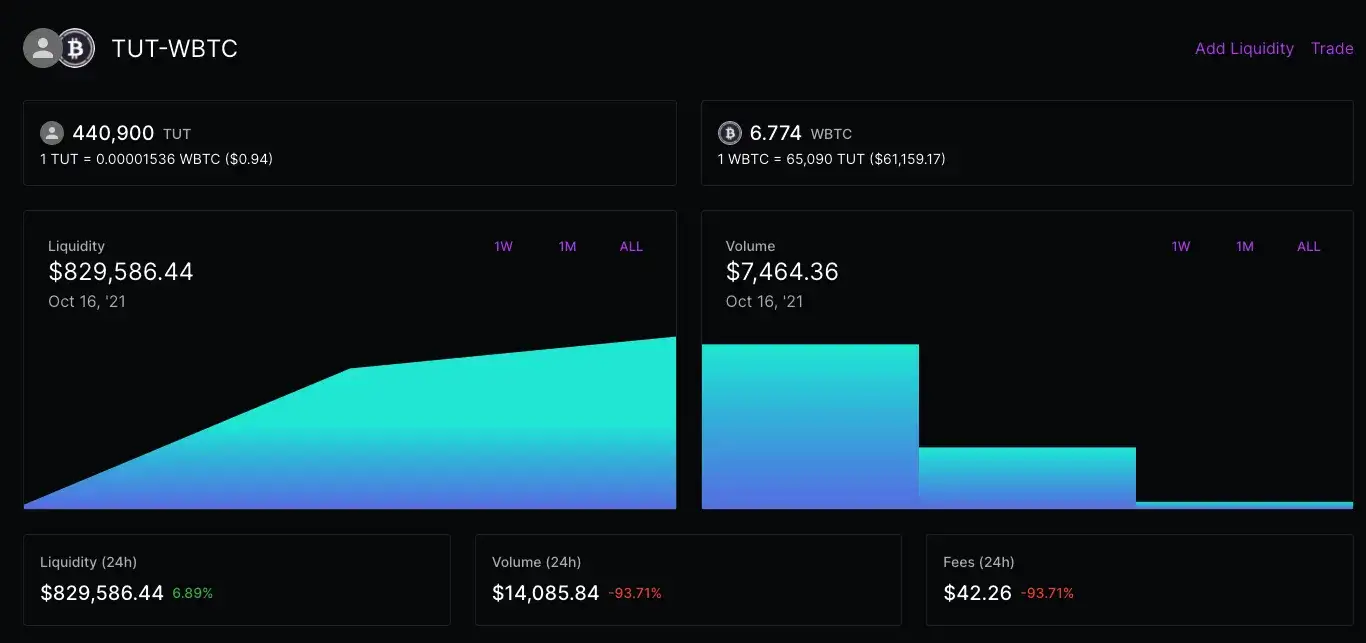Click the Liquidity (24h) stat card
The height and width of the screenshot is (643, 1366).
[x=237, y=580]
